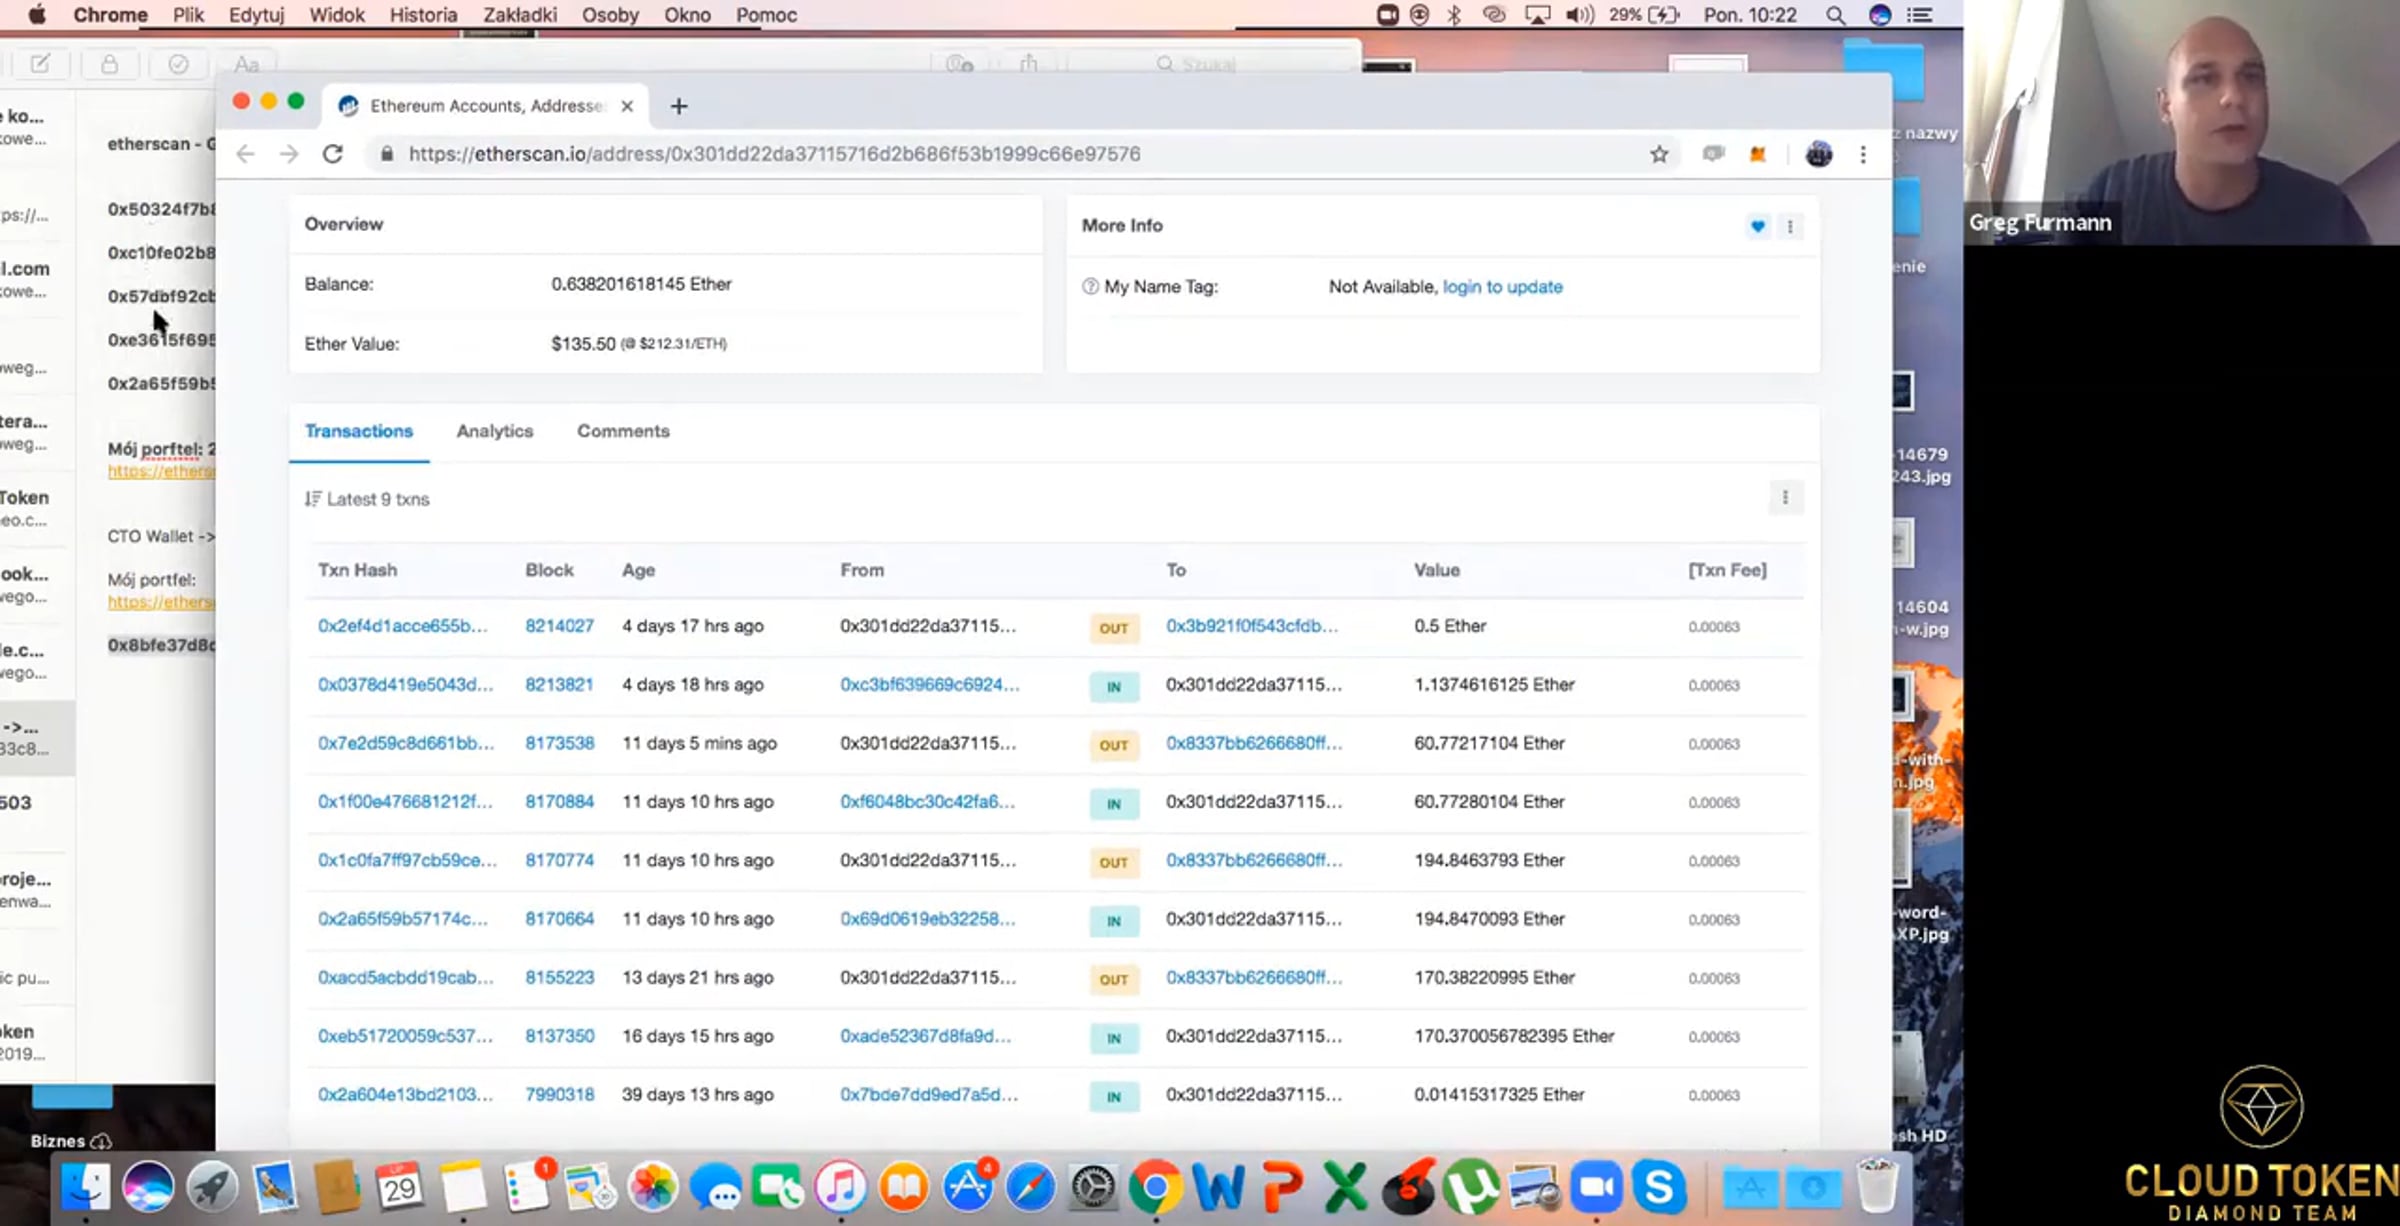This screenshot has height=1226, width=2400.
Task: Open a new Chrome tab
Action: pyautogui.click(x=679, y=106)
